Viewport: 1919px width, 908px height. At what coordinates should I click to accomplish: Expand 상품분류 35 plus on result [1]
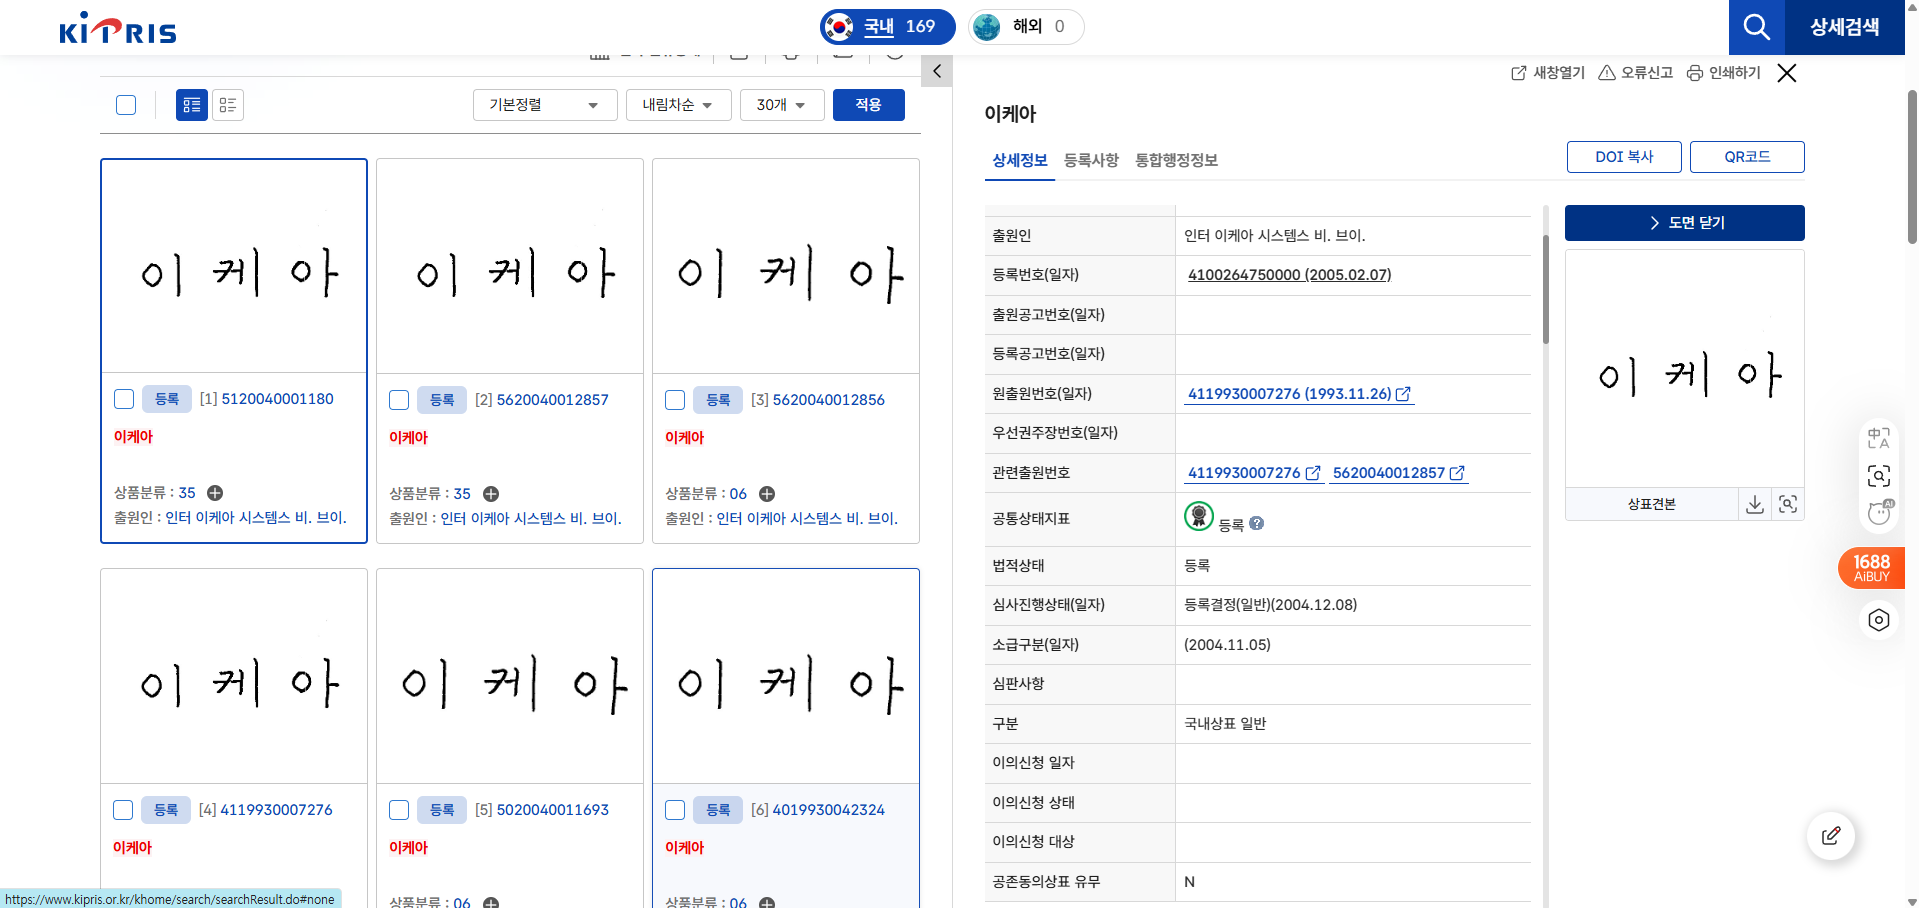(215, 493)
